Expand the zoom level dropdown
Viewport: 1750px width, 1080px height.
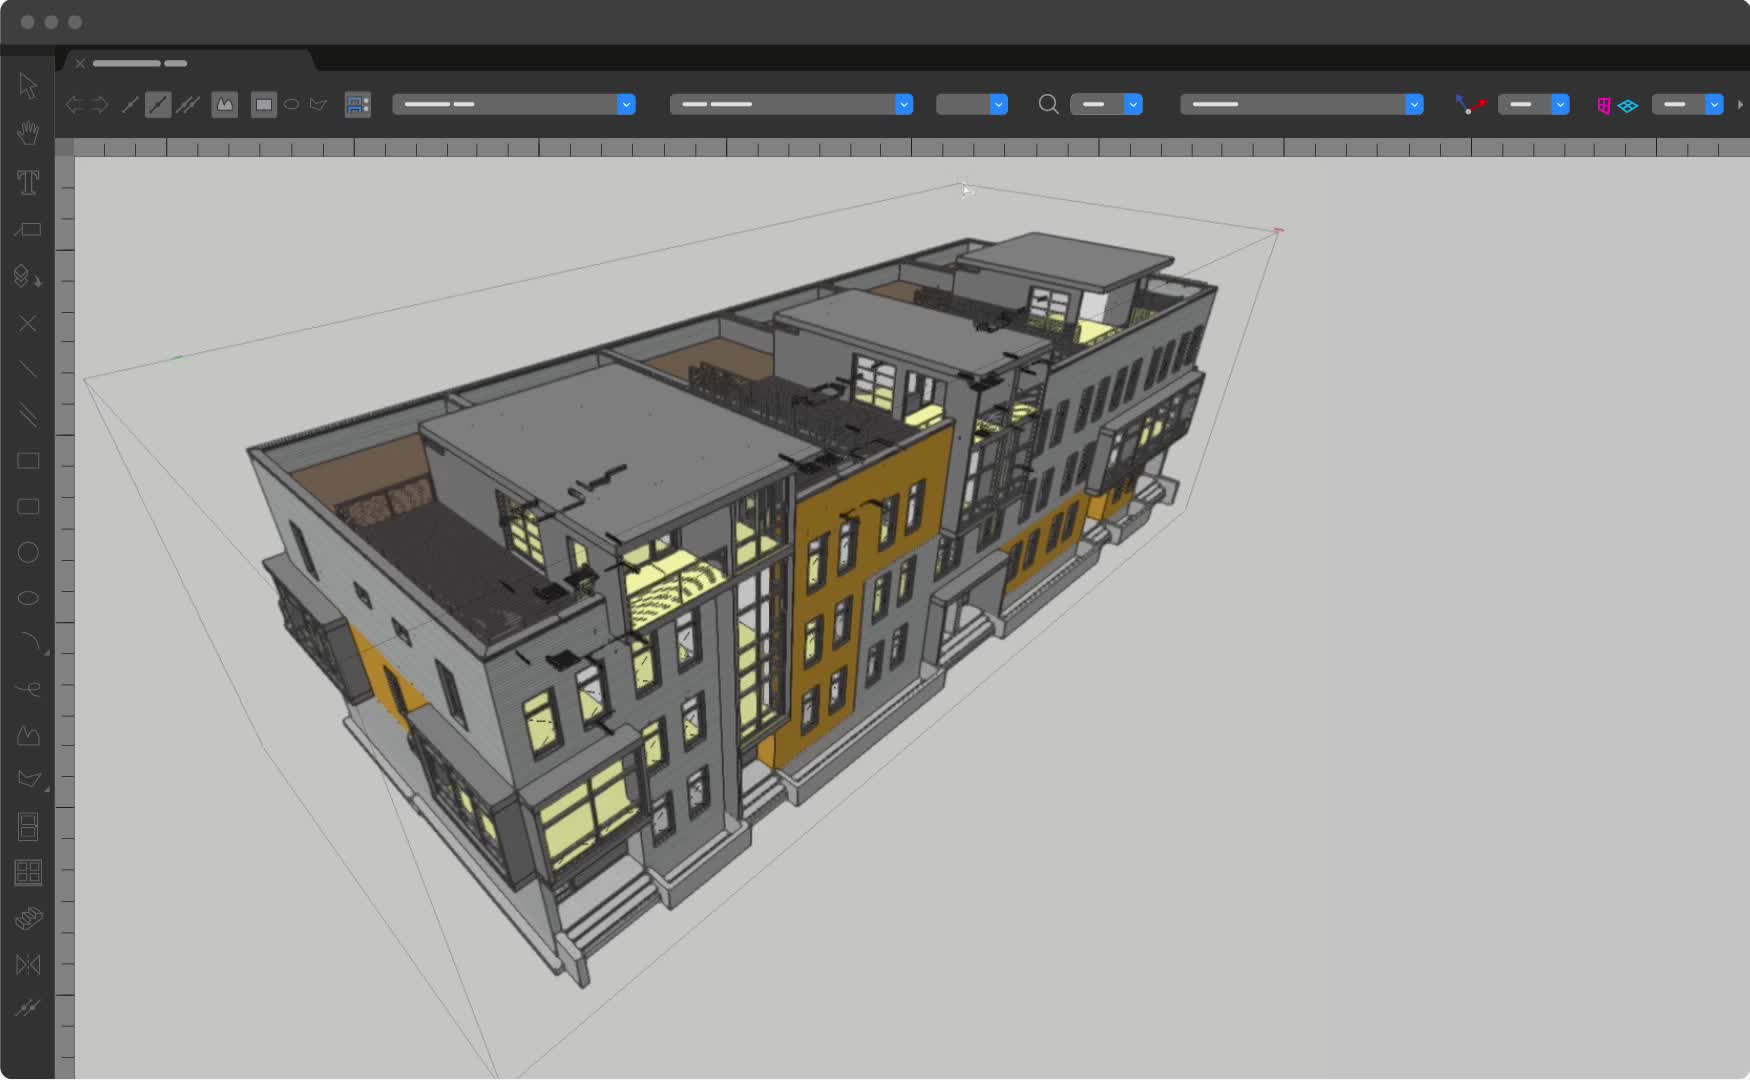tap(1106, 104)
